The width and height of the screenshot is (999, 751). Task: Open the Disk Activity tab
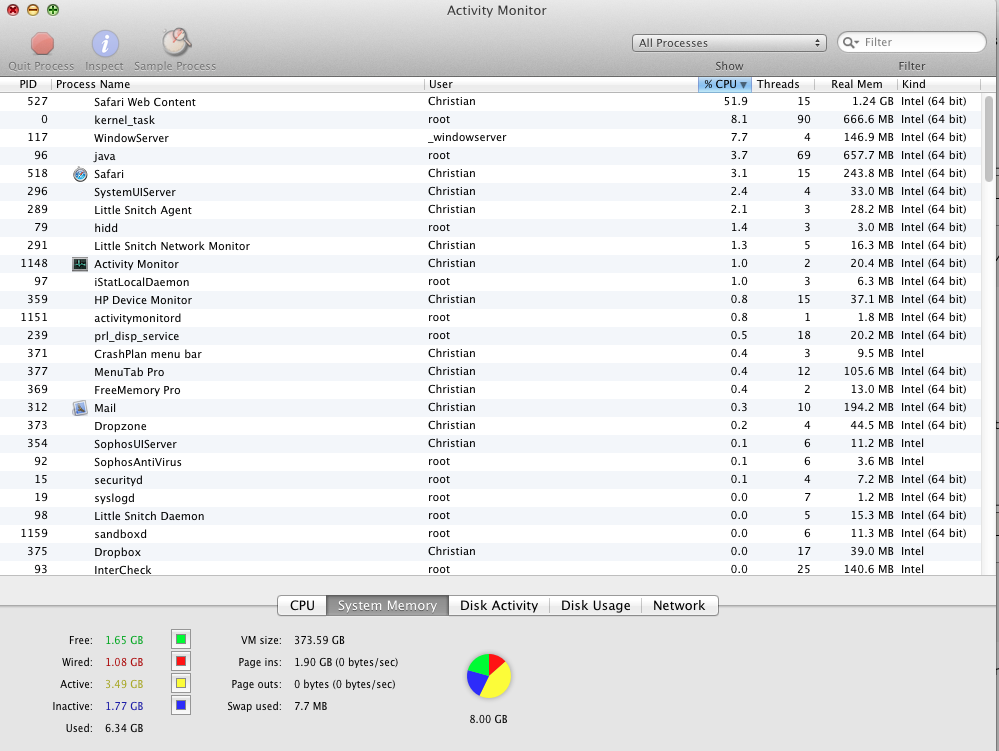(x=499, y=606)
